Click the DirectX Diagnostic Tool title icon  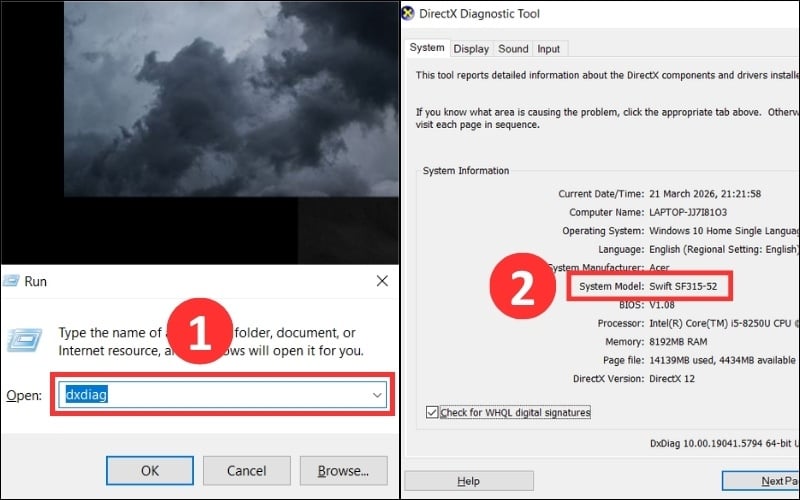408,13
